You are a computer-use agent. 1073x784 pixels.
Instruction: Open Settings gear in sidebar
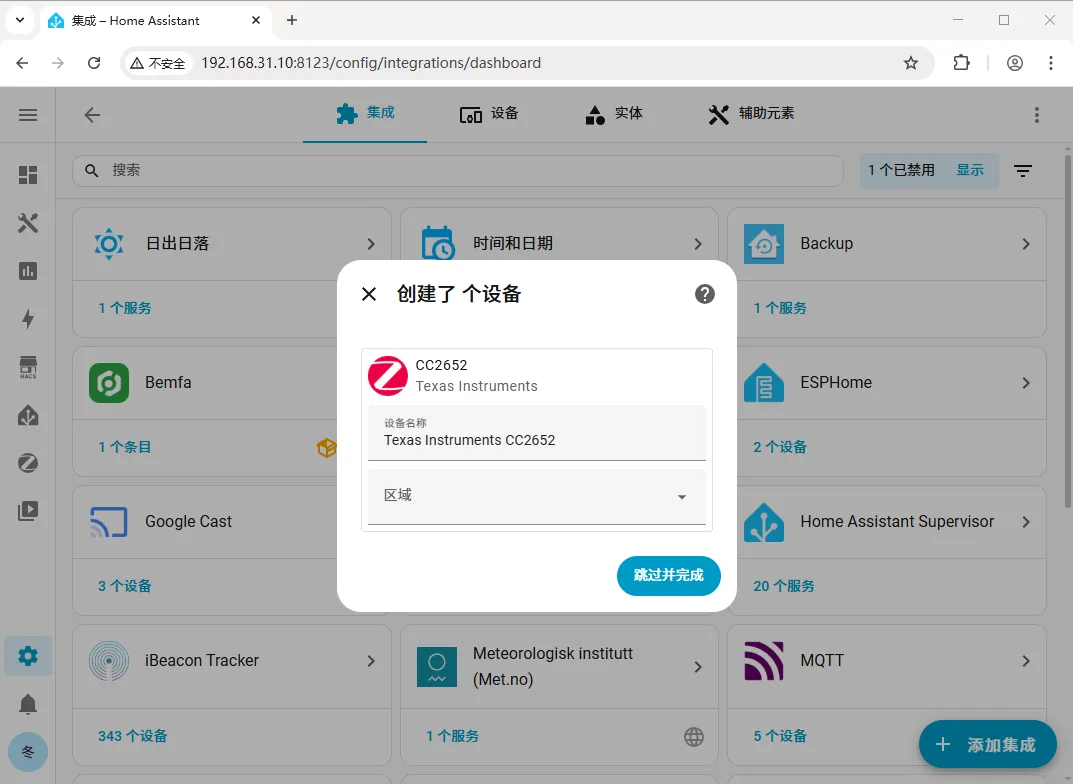pyautogui.click(x=28, y=656)
